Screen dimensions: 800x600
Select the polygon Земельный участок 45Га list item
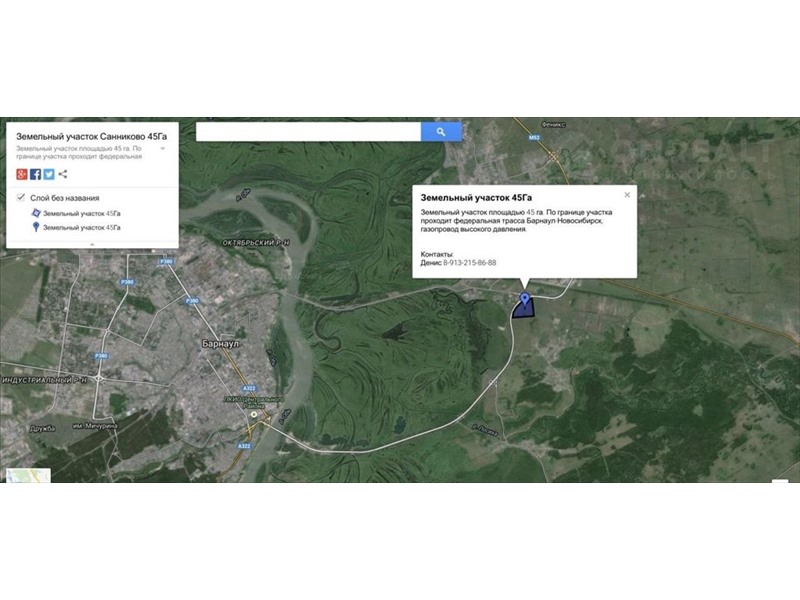click(80, 213)
